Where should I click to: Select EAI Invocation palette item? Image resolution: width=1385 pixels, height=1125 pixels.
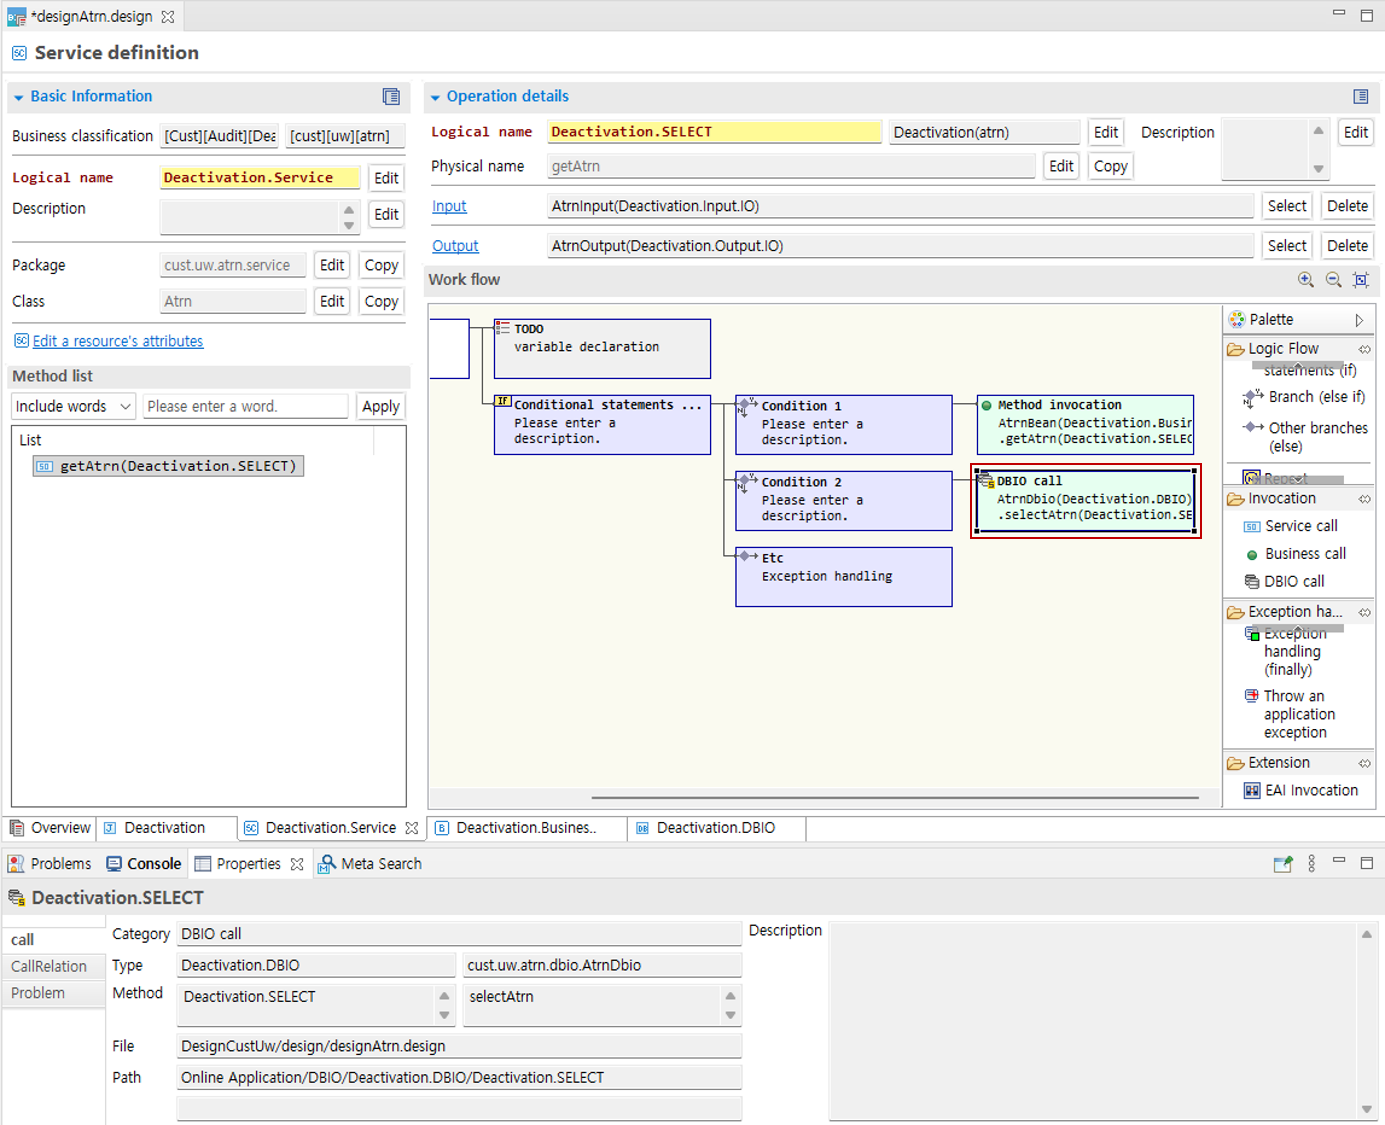pos(1310,791)
